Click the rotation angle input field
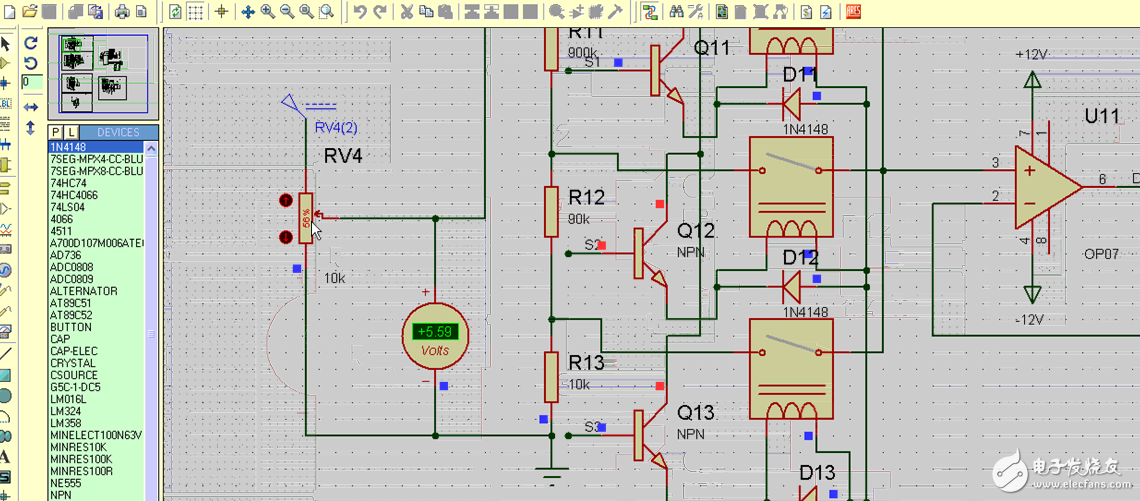Image resolution: width=1140 pixels, height=501 pixels. [x=31, y=83]
